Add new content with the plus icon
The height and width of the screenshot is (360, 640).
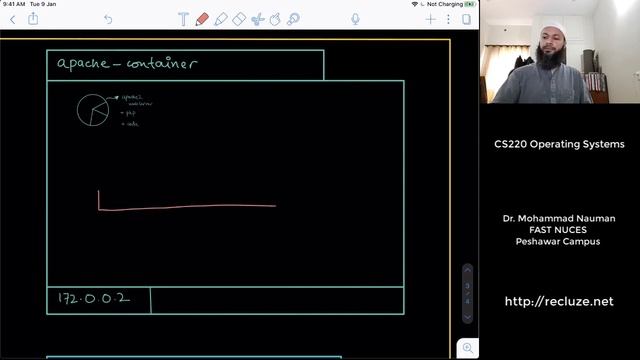point(430,19)
